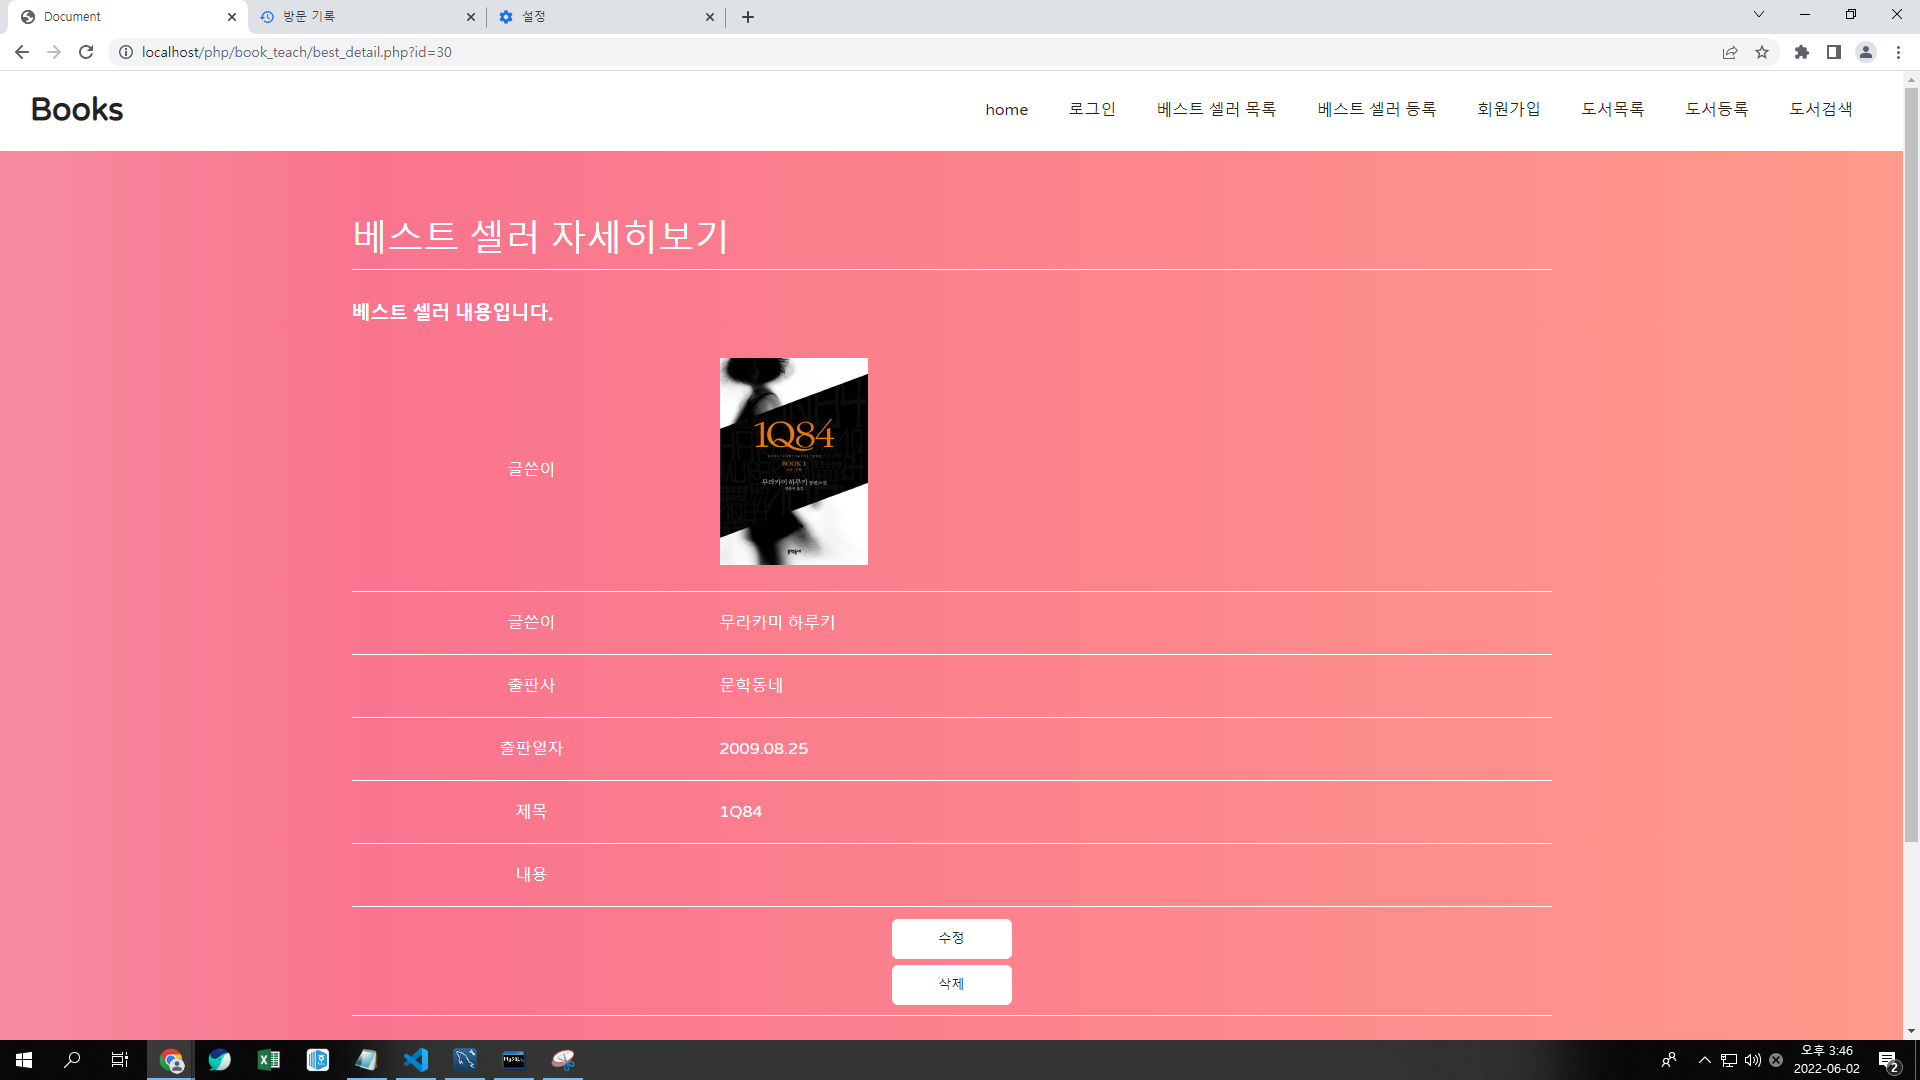Go to 도서검색 nav link
1920x1080 pixels.
click(x=1820, y=109)
